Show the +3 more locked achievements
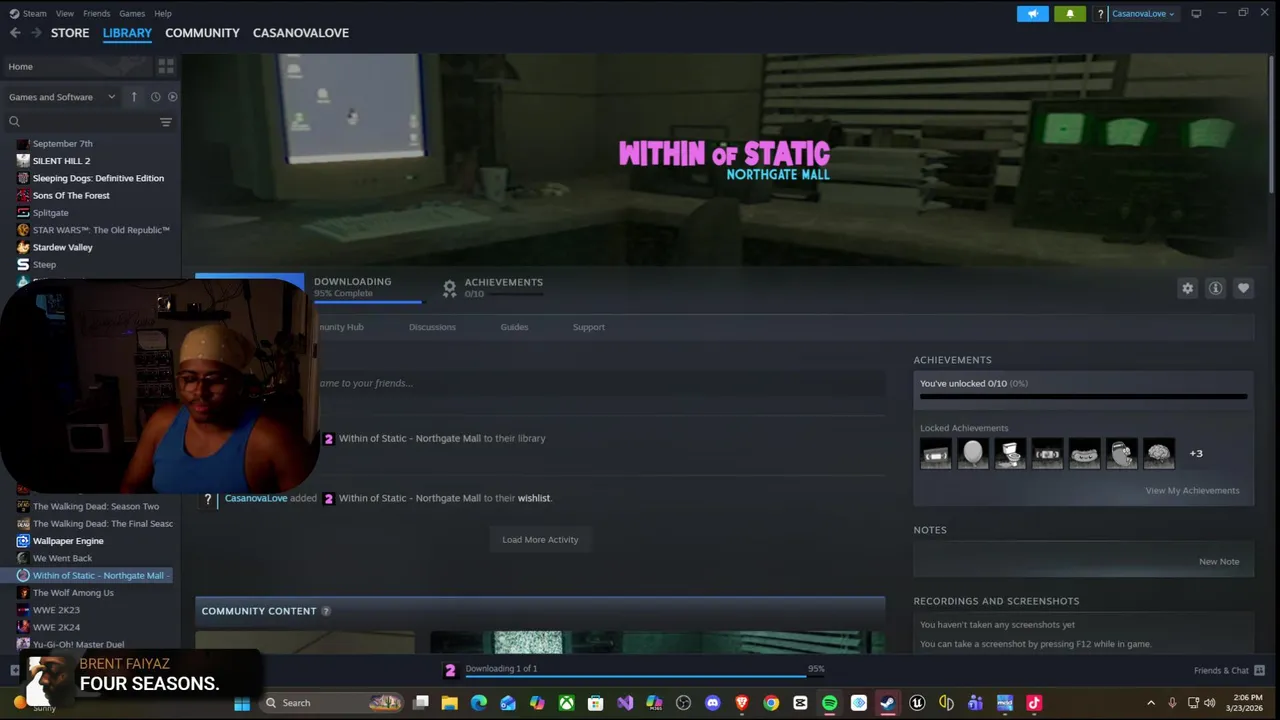Screen dimensions: 1280x720 click(1196, 454)
